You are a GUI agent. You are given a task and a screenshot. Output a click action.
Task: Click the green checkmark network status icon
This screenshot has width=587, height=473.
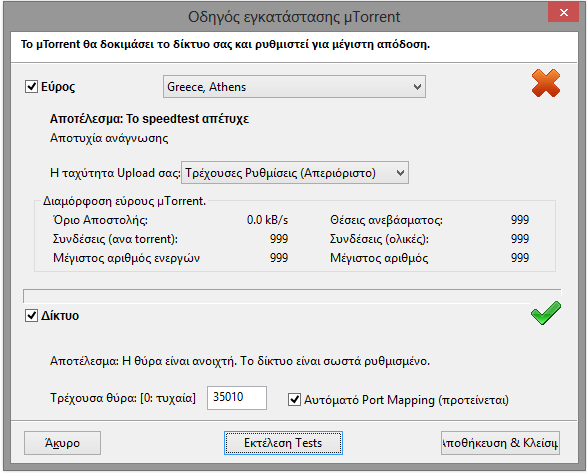coord(546,313)
